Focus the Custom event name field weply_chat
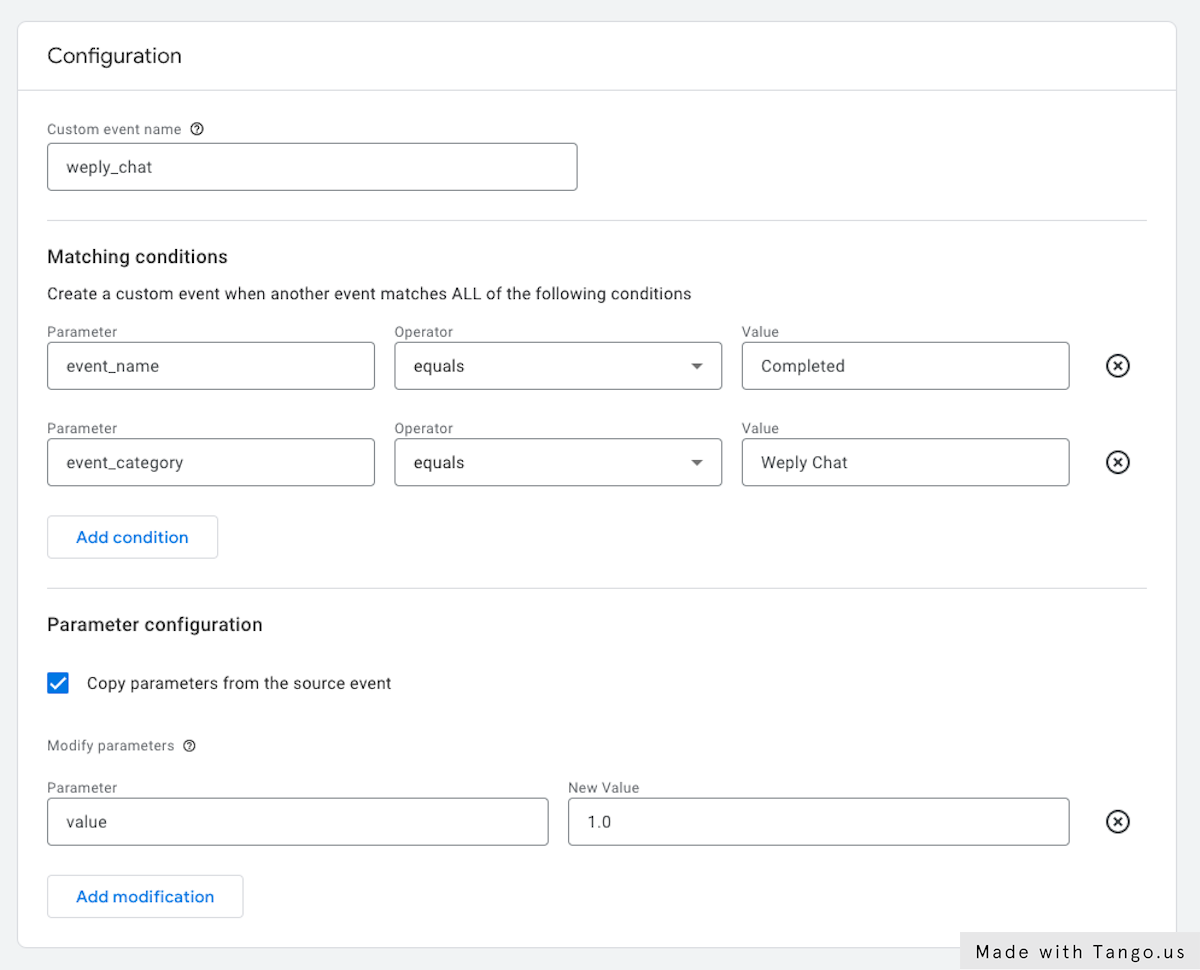This screenshot has height=970, width=1200. click(312, 167)
